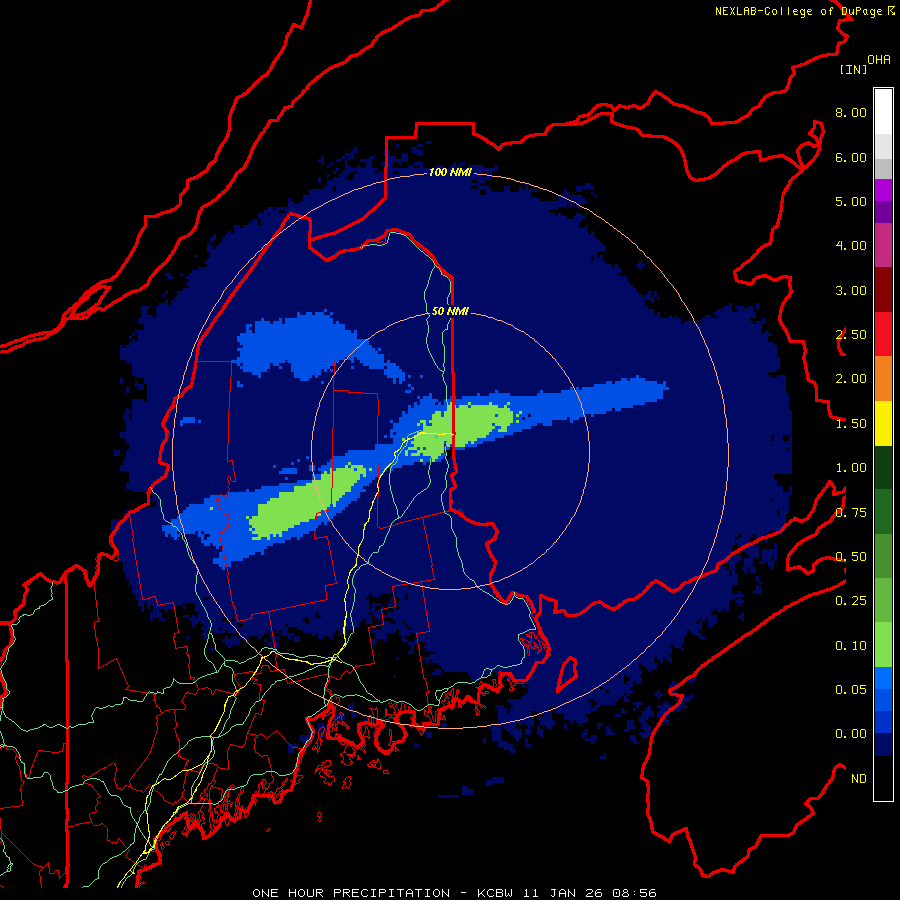This screenshot has width=900, height=900.
Task: Pick the yellow legend swatch at 1.50
Action: [883, 423]
